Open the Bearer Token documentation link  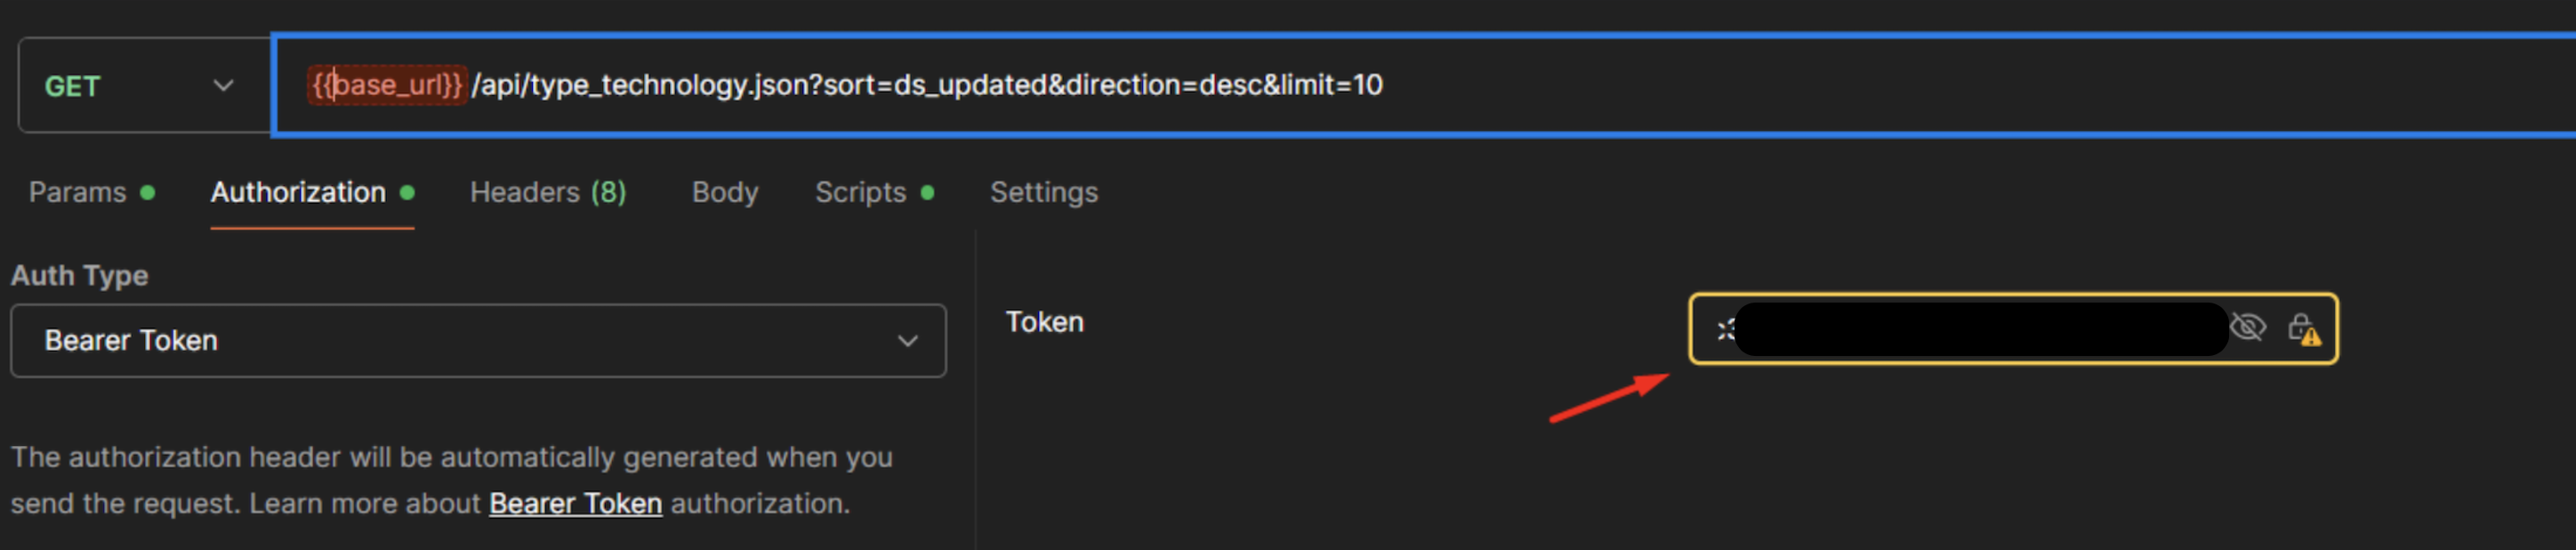pos(575,503)
